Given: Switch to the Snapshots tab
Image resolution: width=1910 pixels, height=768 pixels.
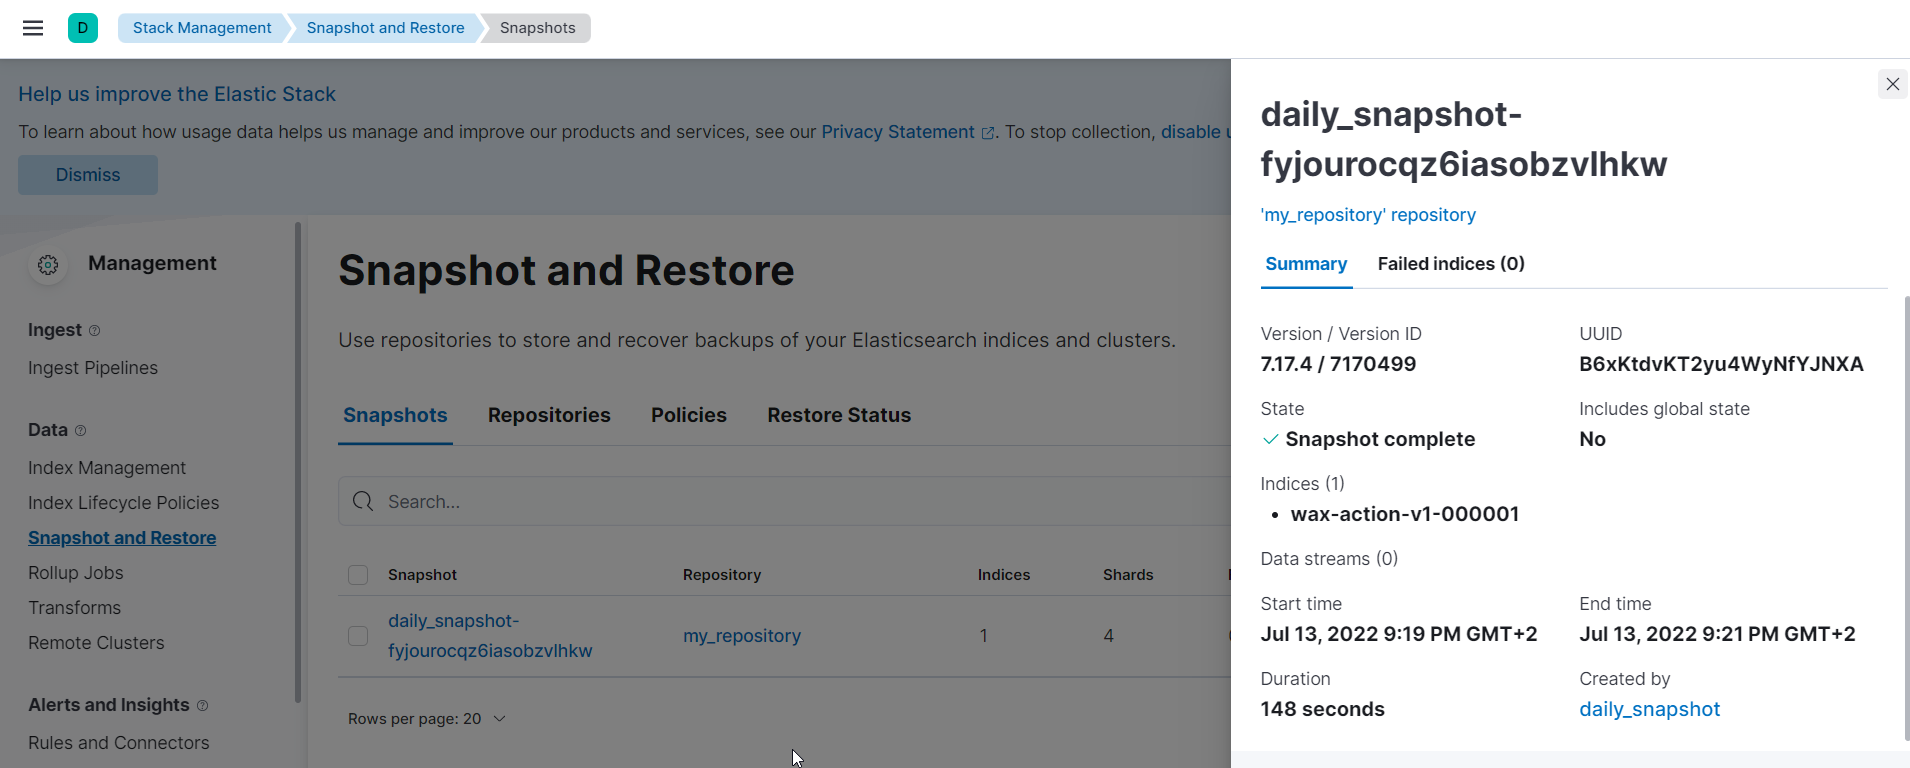Looking at the screenshot, I should (395, 415).
